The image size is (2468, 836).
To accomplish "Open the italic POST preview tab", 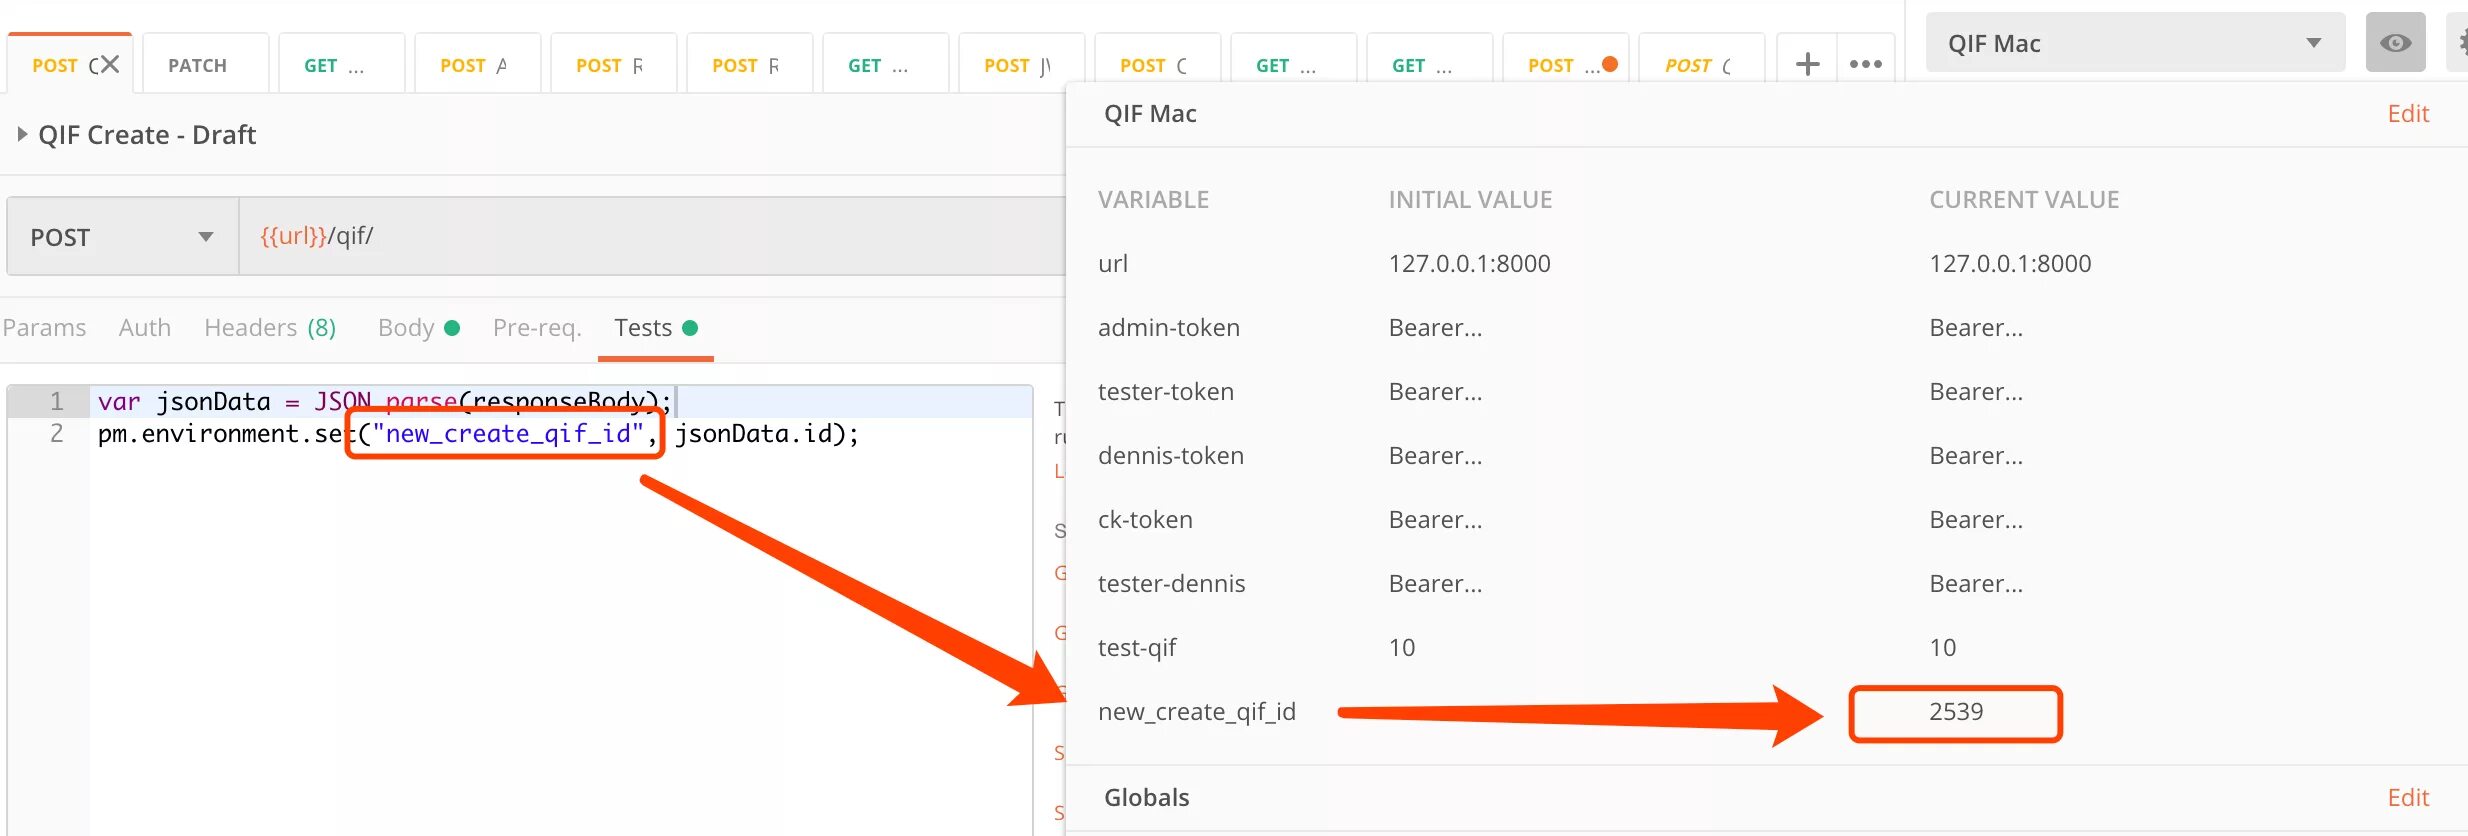I will pos(1701,65).
